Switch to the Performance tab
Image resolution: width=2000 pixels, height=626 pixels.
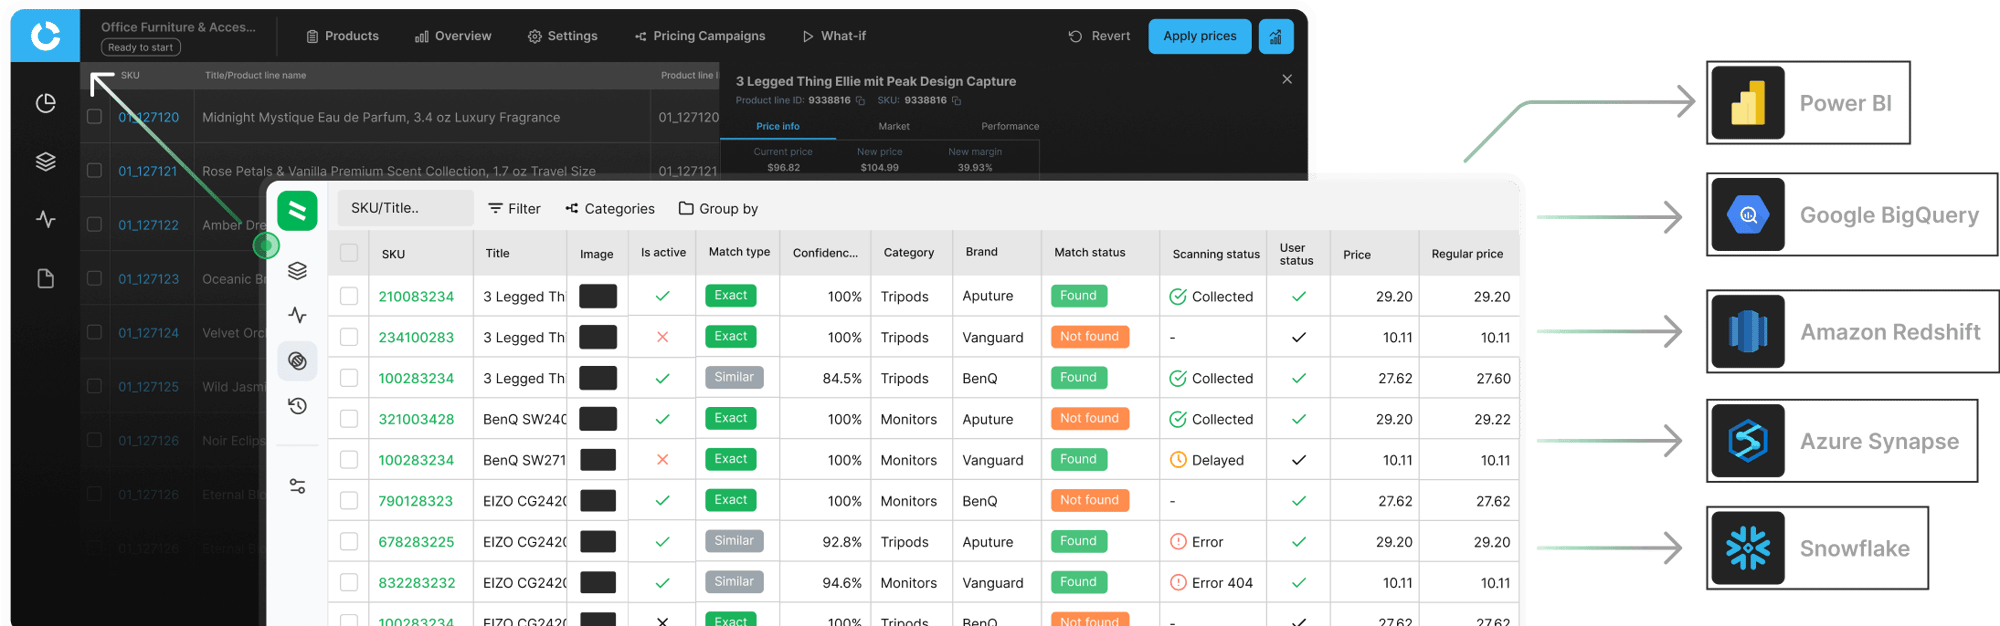[x=1010, y=127]
